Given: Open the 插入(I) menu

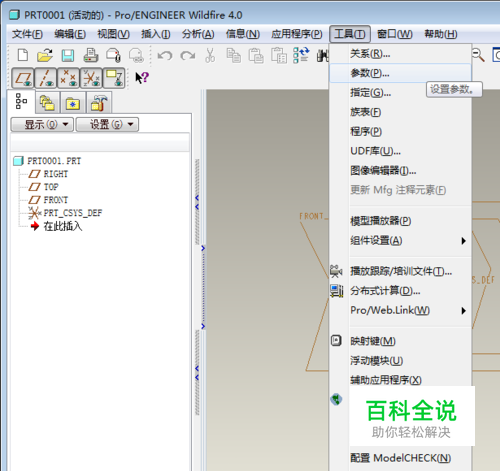Looking at the screenshot, I should coord(156,34).
